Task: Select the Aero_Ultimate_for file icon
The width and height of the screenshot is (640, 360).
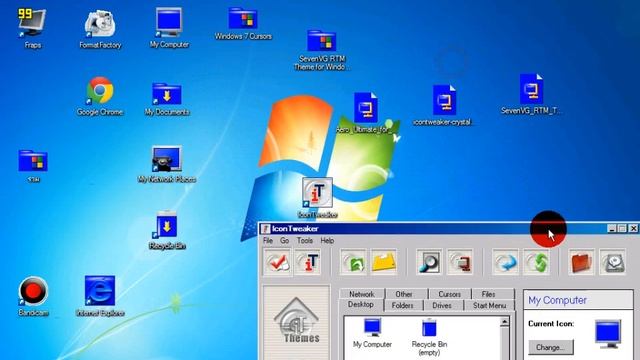Action: [365, 113]
